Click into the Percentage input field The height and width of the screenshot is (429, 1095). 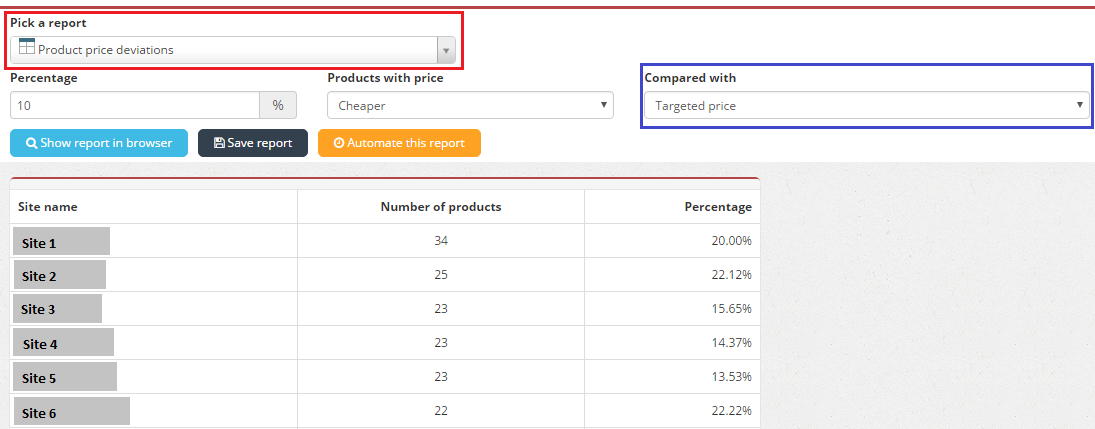(x=135, y=106)
